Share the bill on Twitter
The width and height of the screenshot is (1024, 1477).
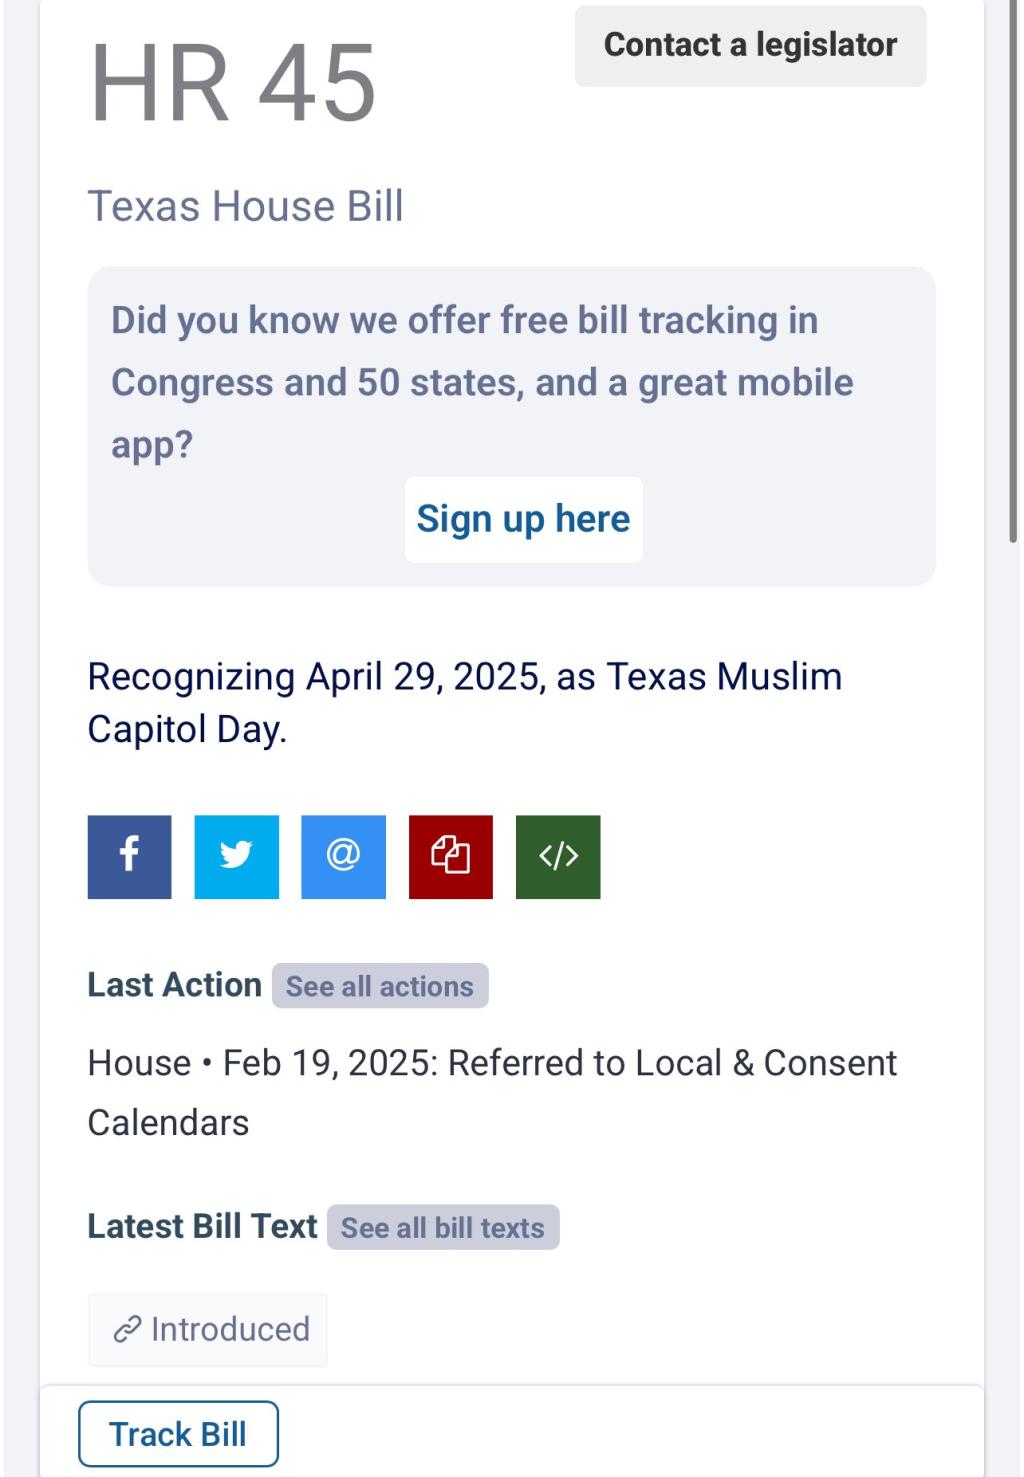[236, 856]
